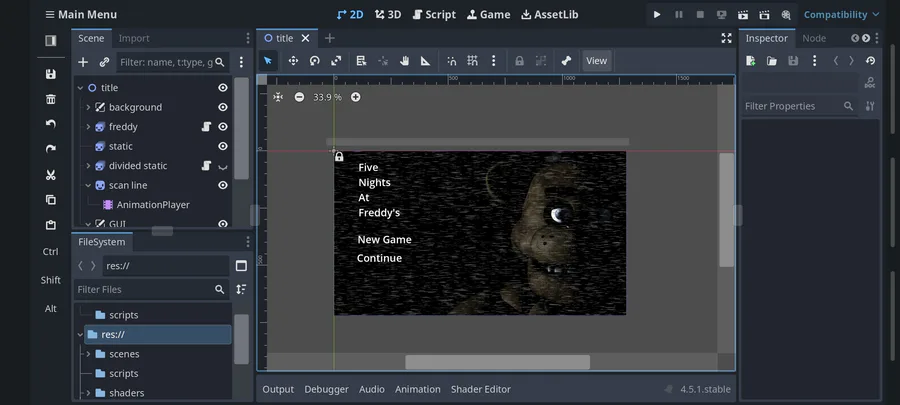Toggle smart snap icon
Viewport: 900px width, 405px height.
coord(452,61)
